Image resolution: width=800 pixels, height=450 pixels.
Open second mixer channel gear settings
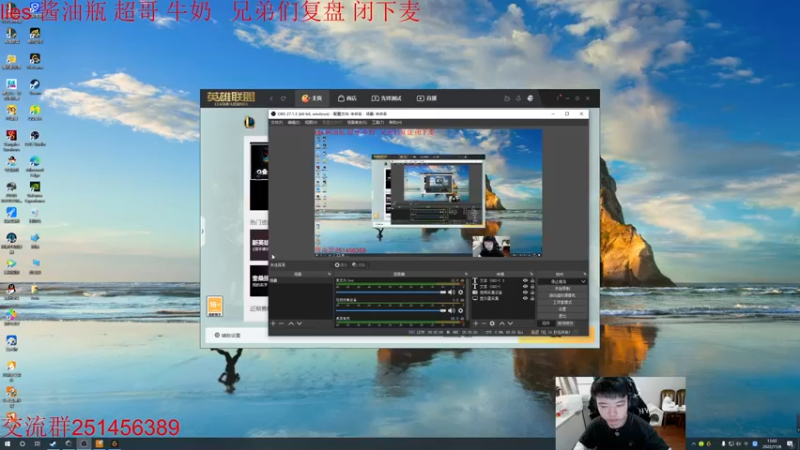(460, 310)
